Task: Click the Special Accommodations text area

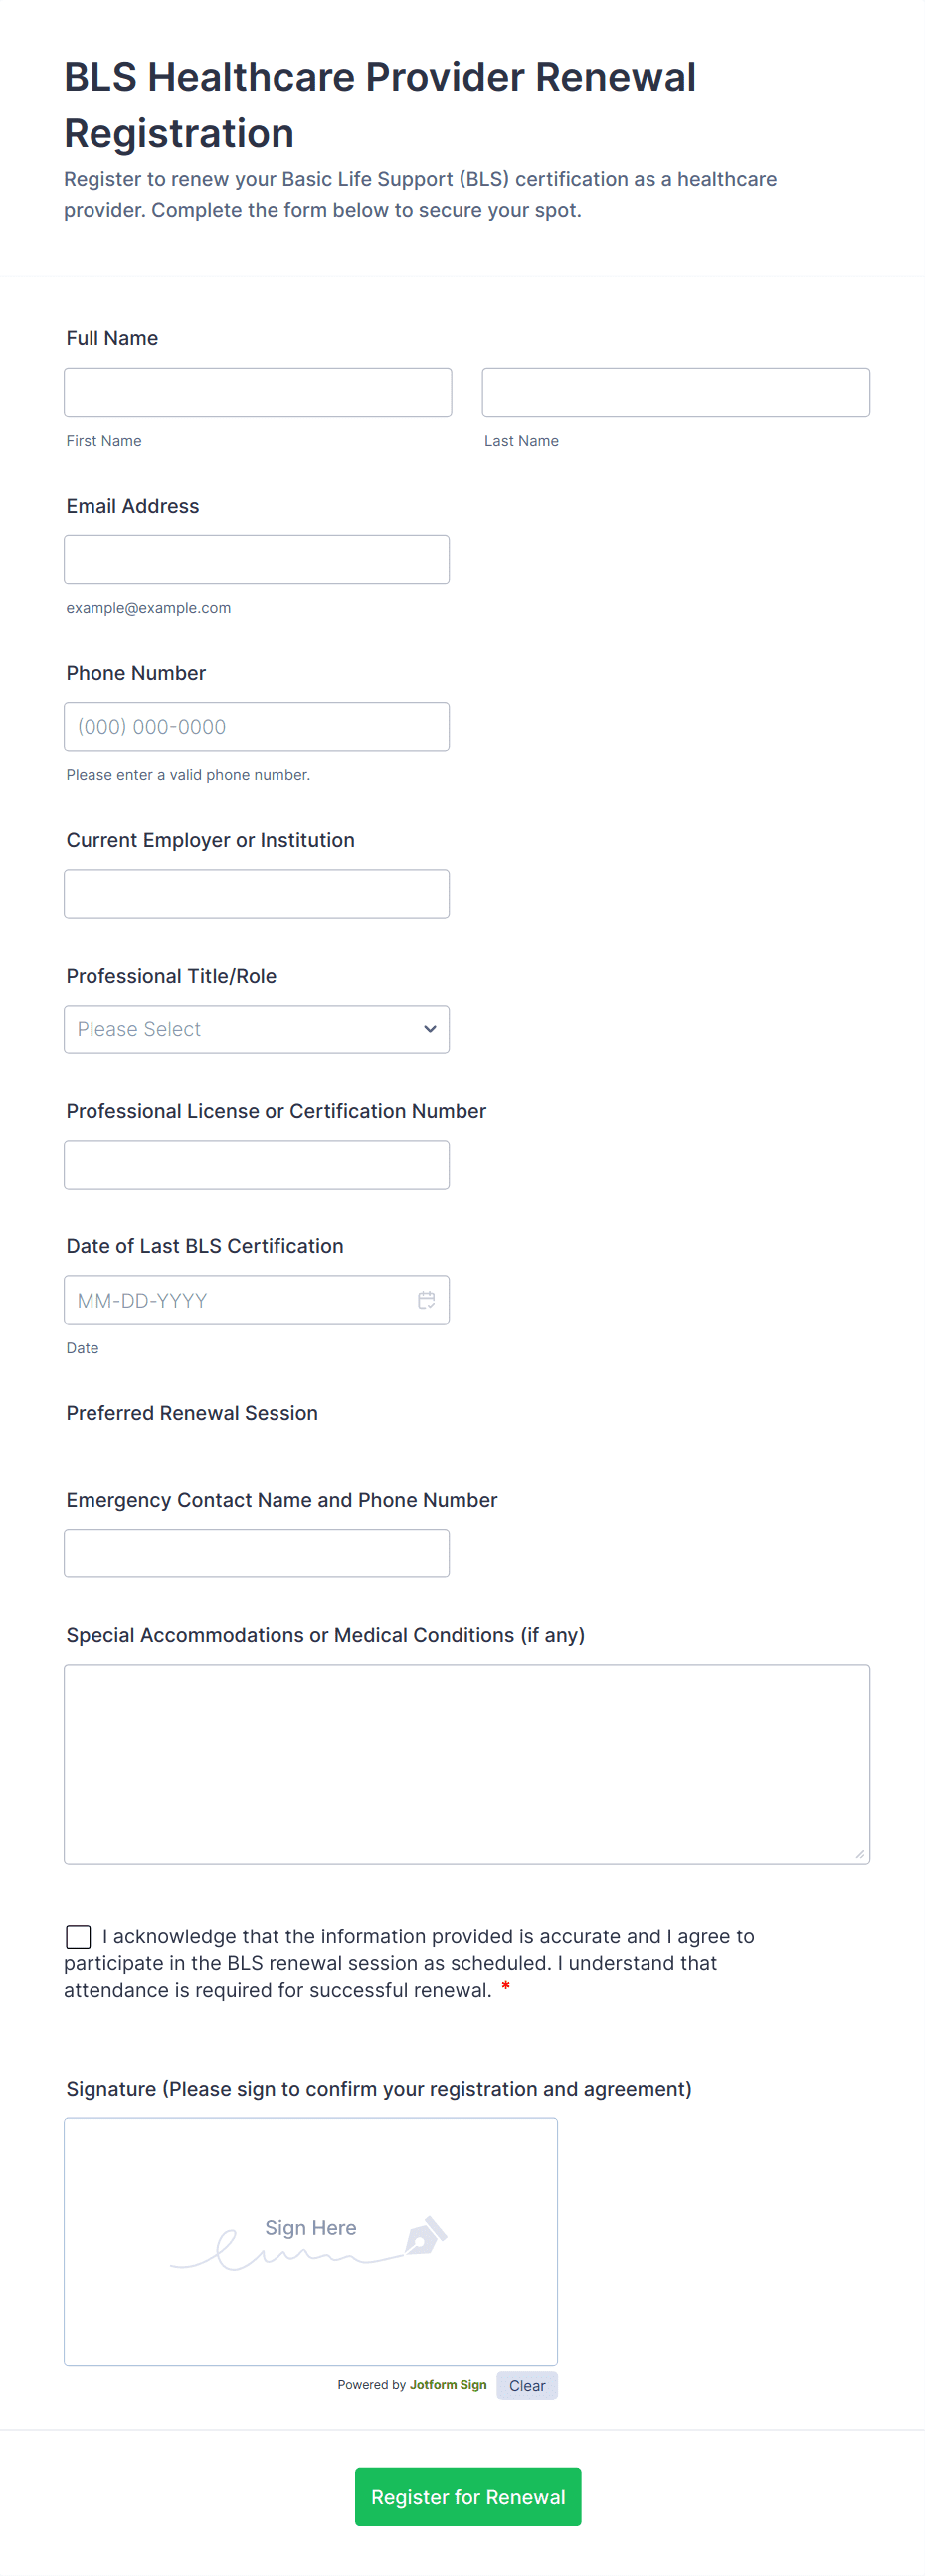Action: pos(466,1763)
